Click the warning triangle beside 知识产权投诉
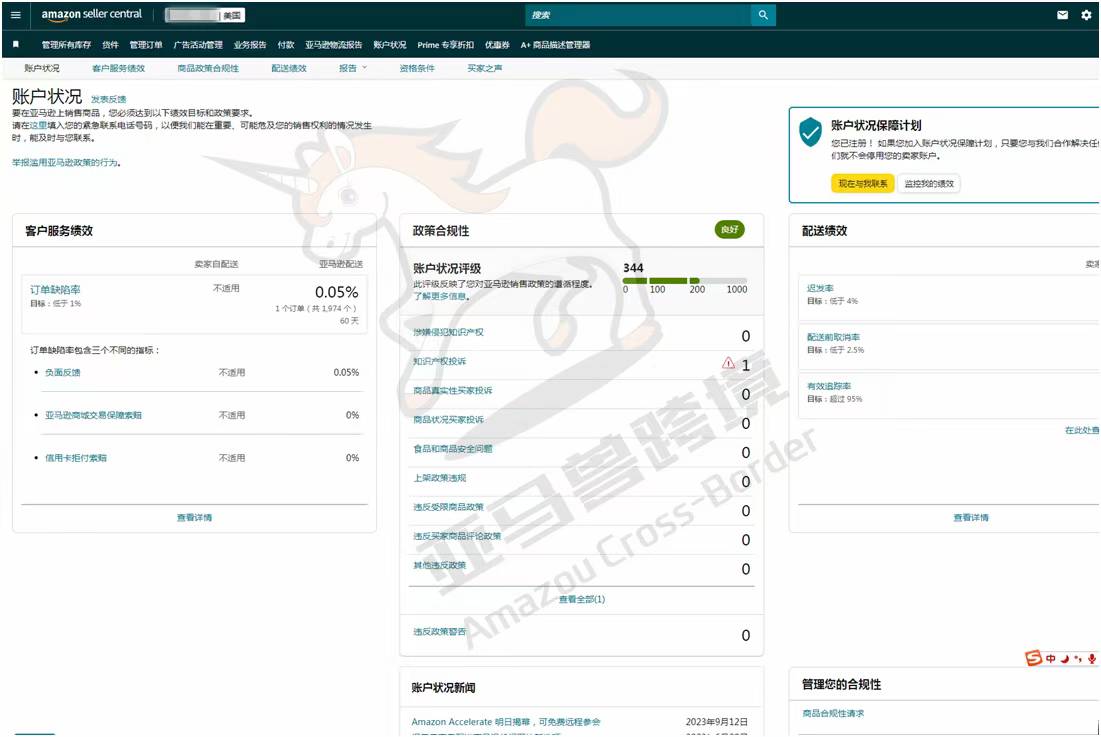Screen dimensions: 1101x737 tap(728, 363)
